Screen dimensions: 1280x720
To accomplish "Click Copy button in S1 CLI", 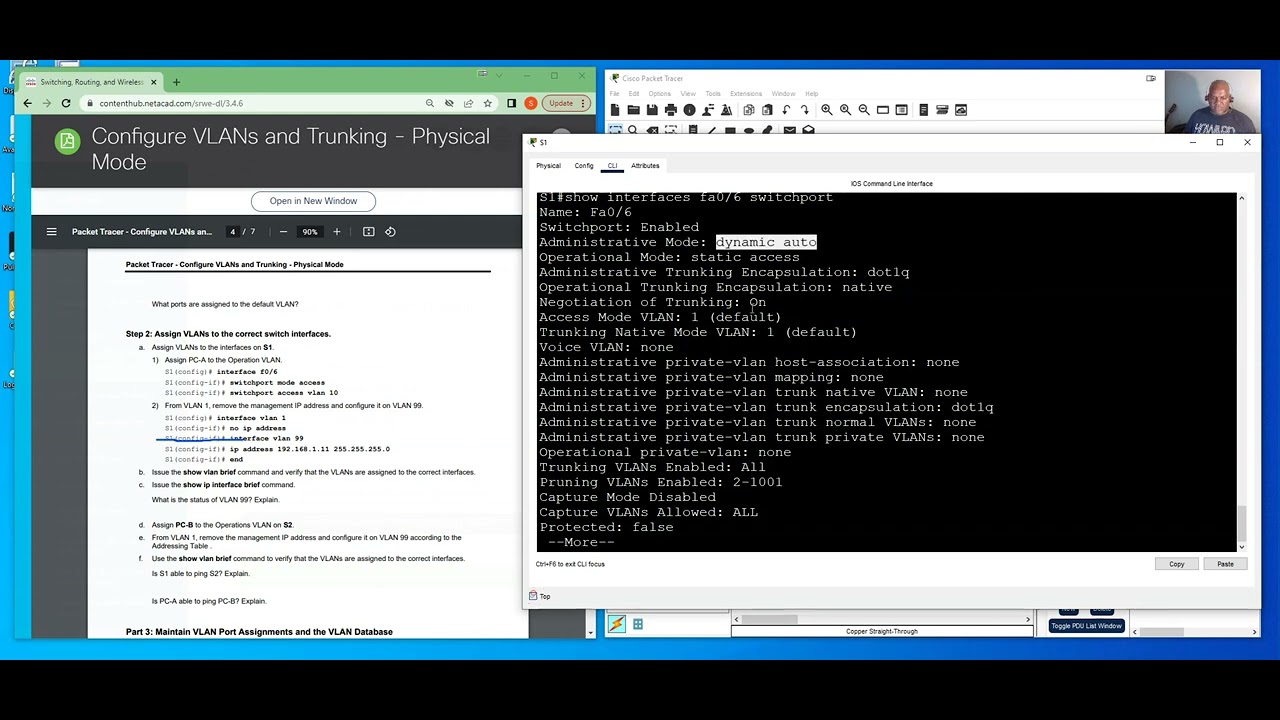I will click(x=1176, y=564).
